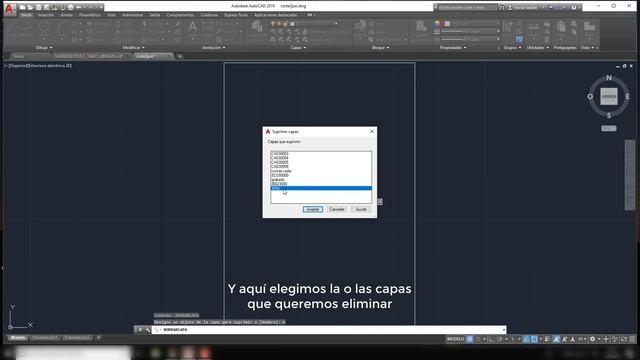The image size is (640, 360).
Task: Close the command line with its X icon
Action: [140, 329]
